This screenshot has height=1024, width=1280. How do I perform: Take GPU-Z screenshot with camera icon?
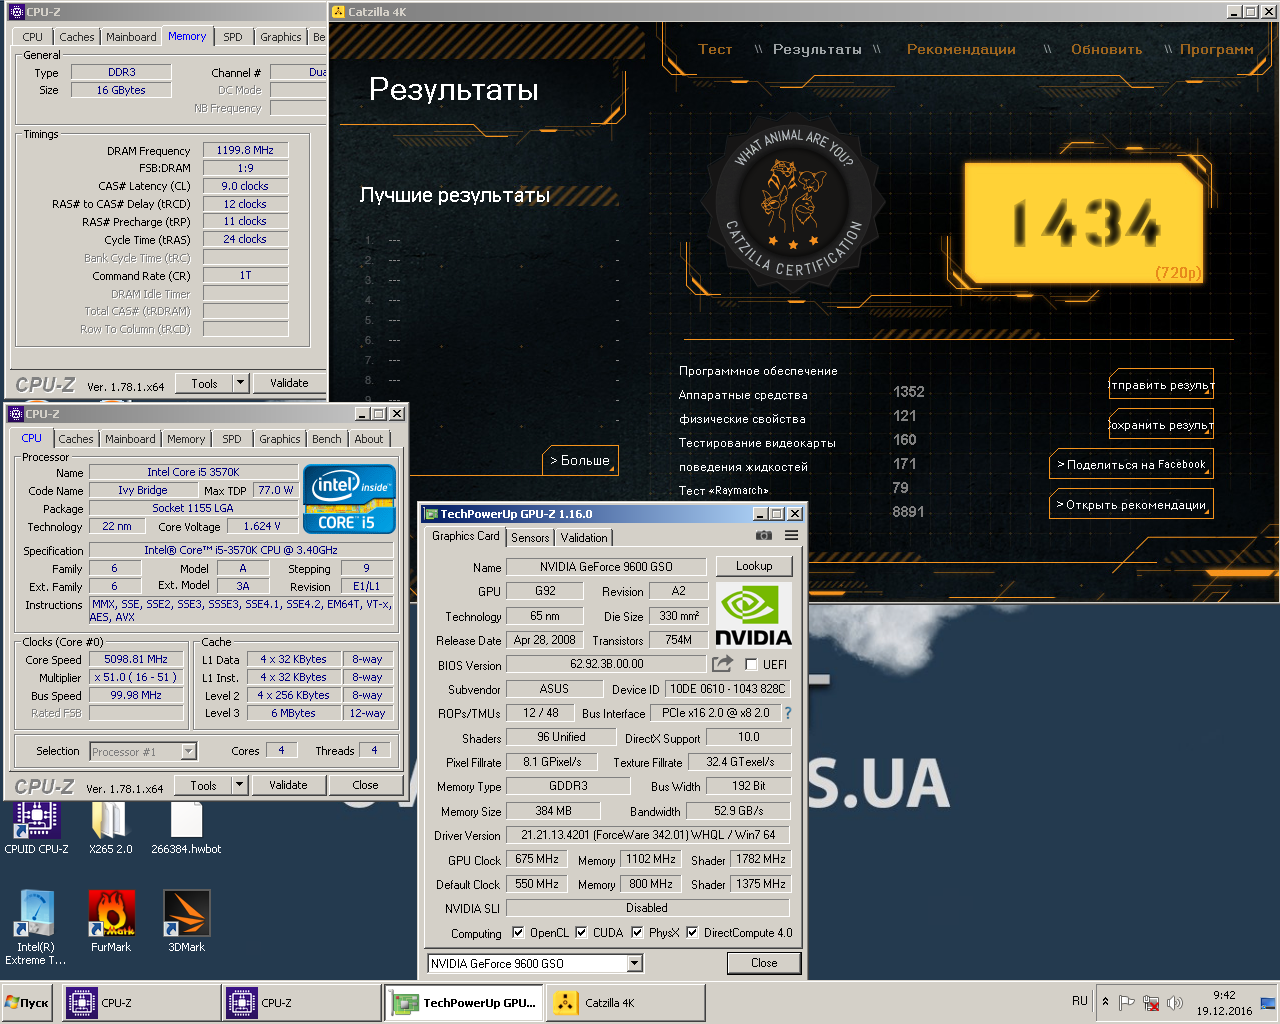[764, 536]
